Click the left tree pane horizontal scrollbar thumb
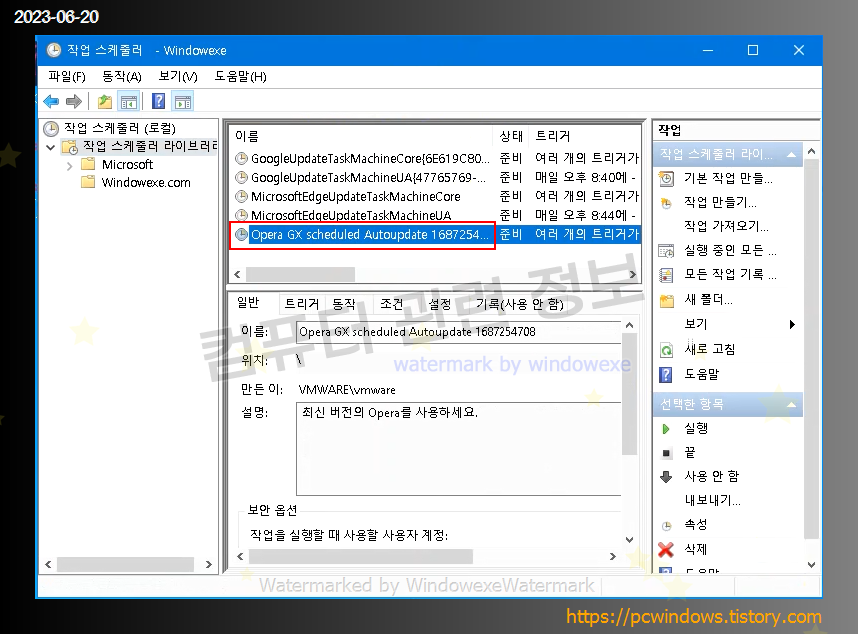The width and height of the screenshot is (858, 634). pyautogui.click(x=125, y=564)
